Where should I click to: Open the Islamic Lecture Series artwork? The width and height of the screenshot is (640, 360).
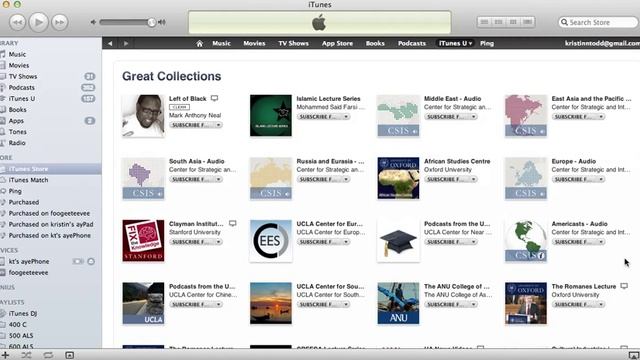pyautogui.click(x=271, y=116)
